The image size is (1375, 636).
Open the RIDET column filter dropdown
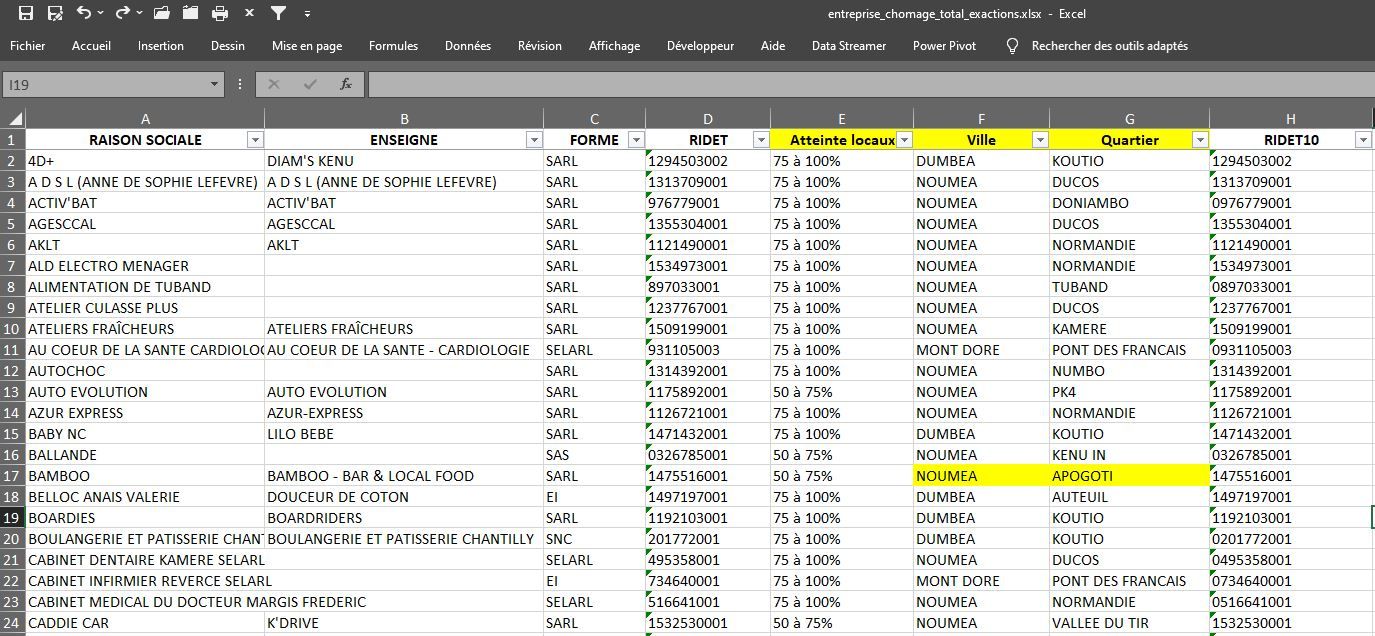[761, 140]
